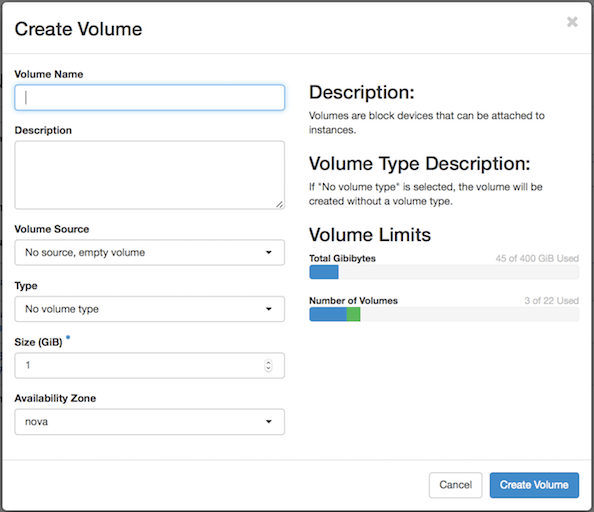Viewport: 594px width, 512px height.
Task: Click the Size (GiB) label
Action: [x=38, y=342]
